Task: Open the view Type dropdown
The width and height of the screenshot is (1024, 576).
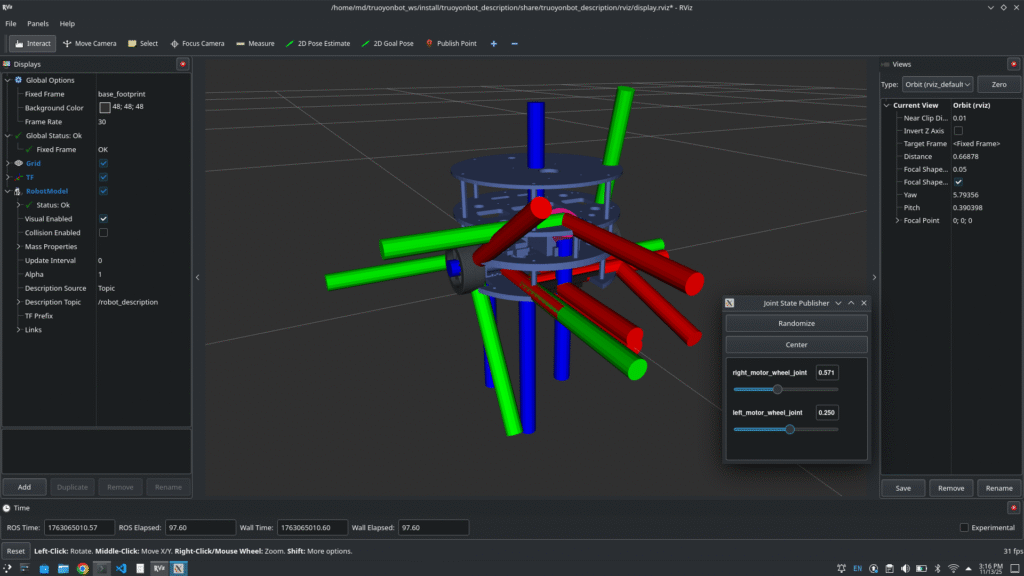Action: (938, 85)
